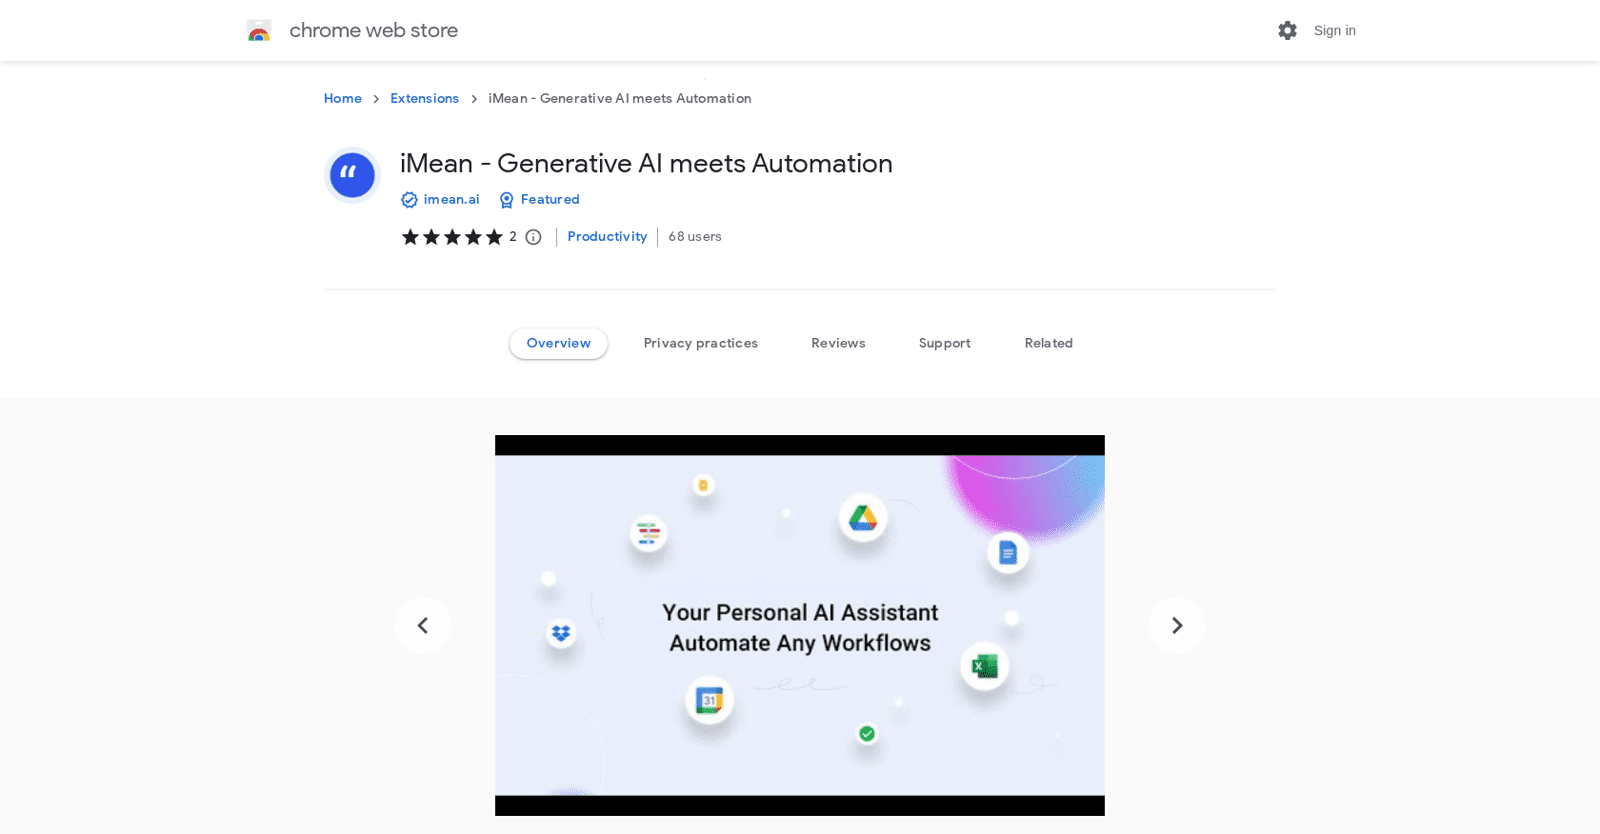Screen dimensions: 1600x834
Task: Click the Featured award ribbon icon
Action: [x=507, y=200]
